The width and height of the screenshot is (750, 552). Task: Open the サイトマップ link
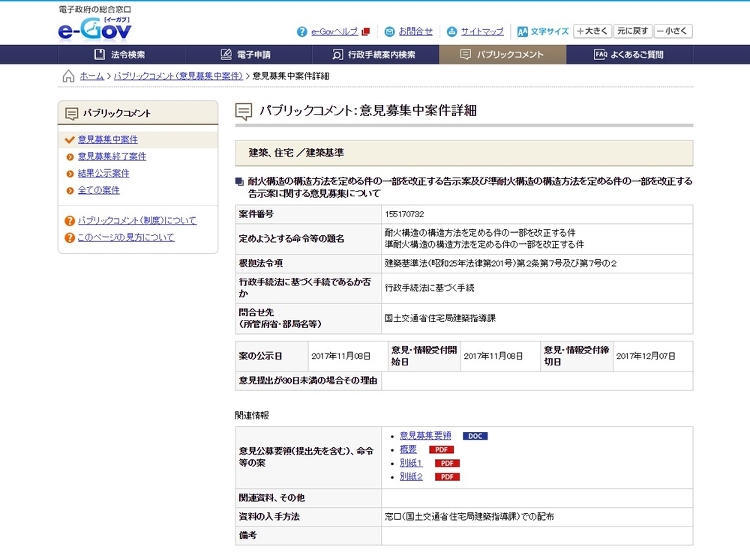coord(482,32)
